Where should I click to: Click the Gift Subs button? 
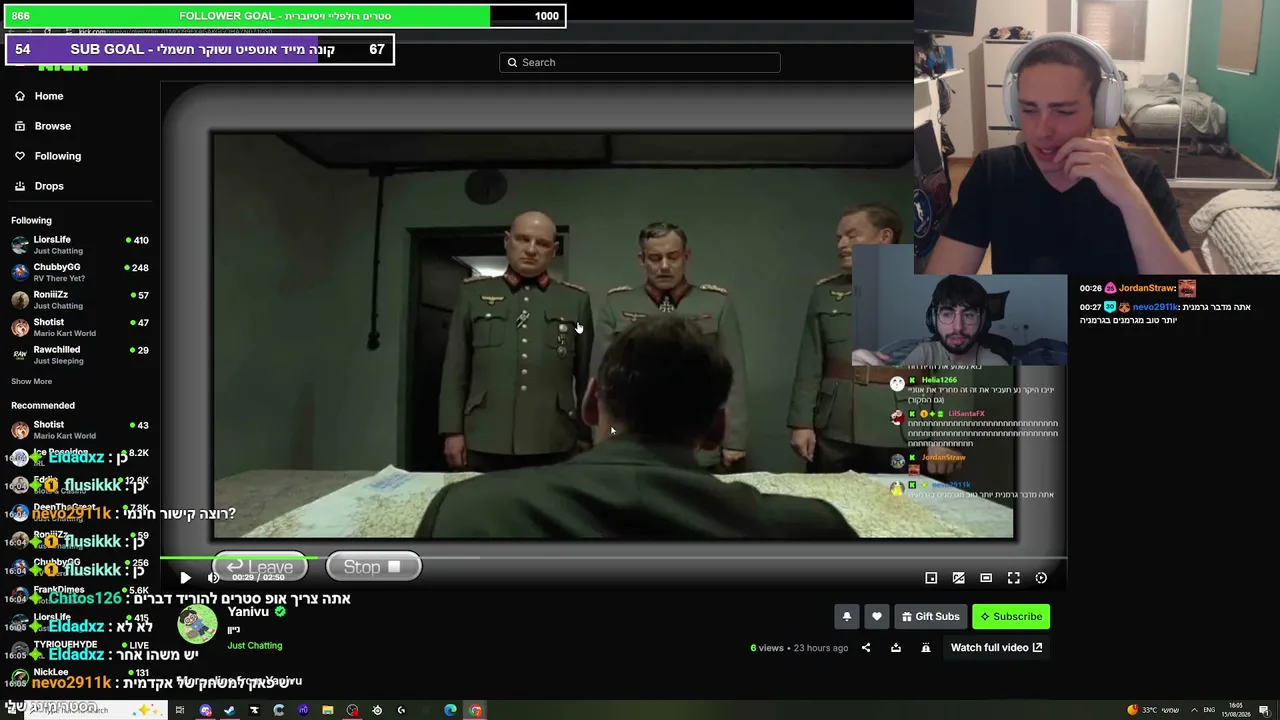(x=930, y=617)
